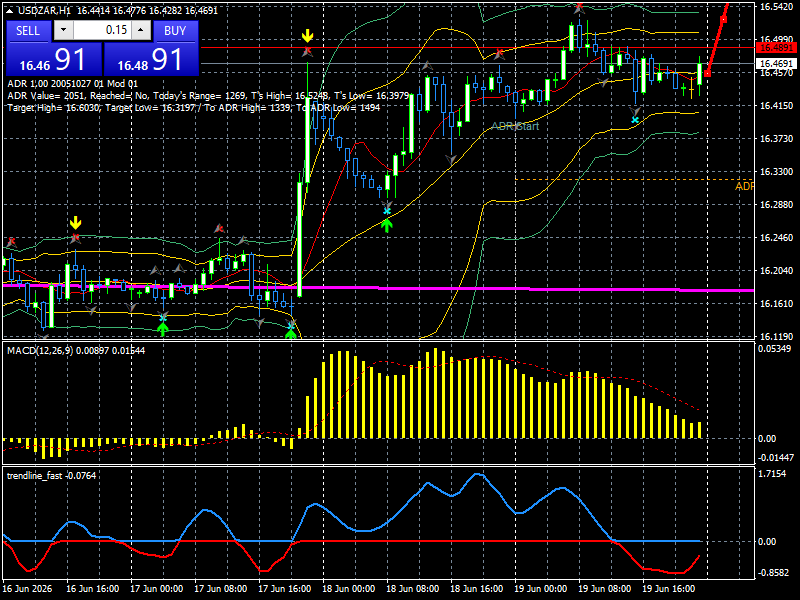Select the green up arrow at 18 Jun 08:00
Viewport: 800px width, 600px height.
tap(387, 225)
